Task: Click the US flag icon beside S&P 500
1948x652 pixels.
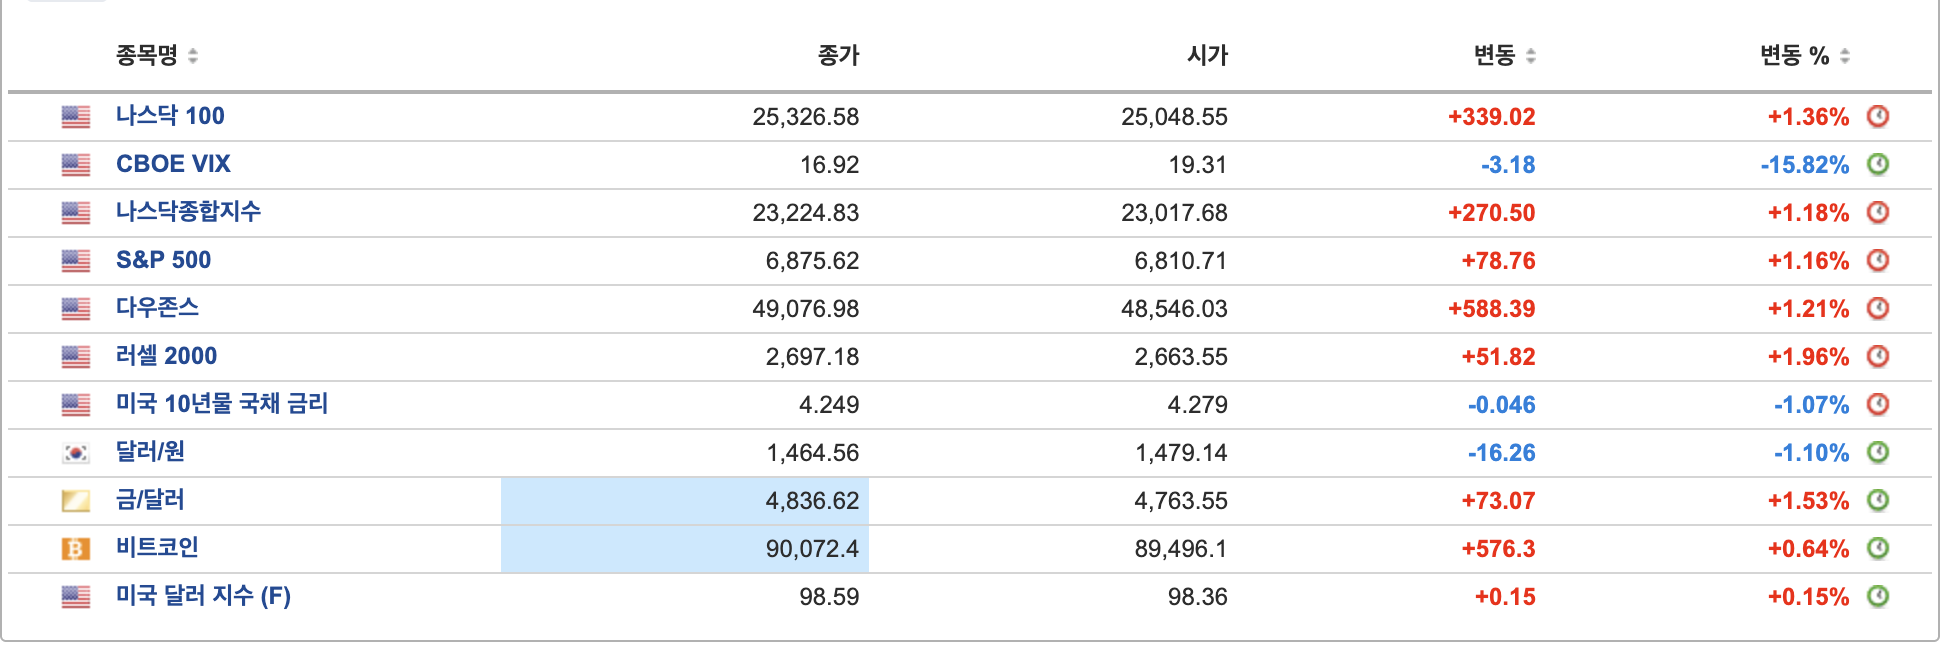Action: click(x=76, y=261)
